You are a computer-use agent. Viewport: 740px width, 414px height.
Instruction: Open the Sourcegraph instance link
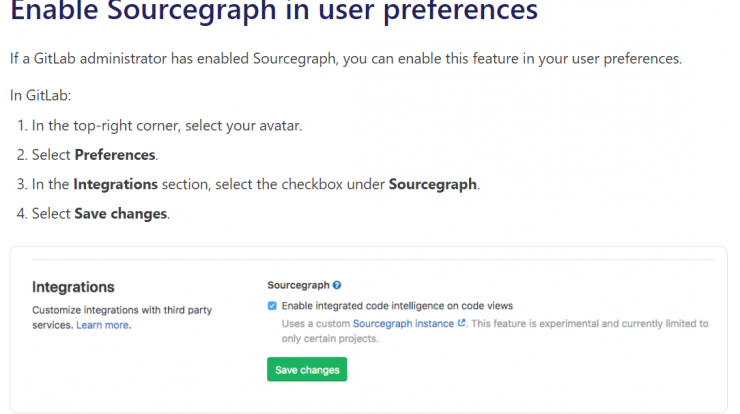[x=403, y=323]
